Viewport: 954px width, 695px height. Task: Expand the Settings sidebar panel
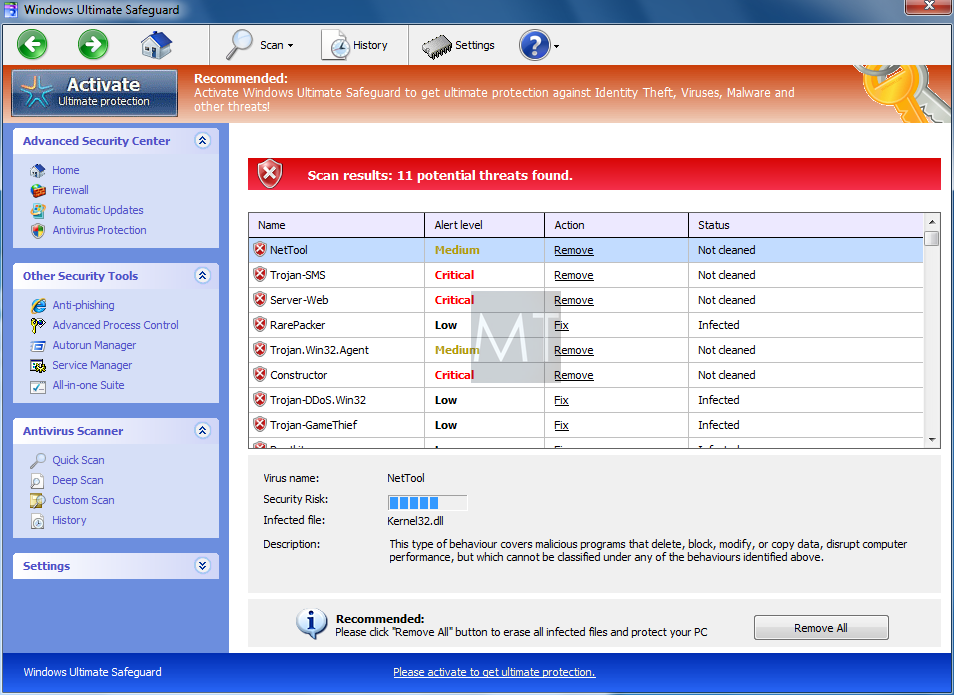click(203, 566)
